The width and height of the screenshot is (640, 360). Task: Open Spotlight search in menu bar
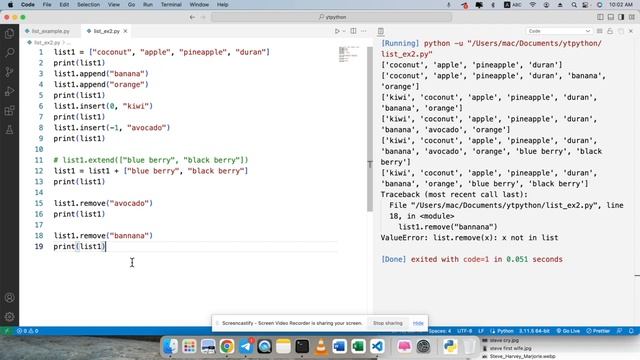(x=574, y=4)
